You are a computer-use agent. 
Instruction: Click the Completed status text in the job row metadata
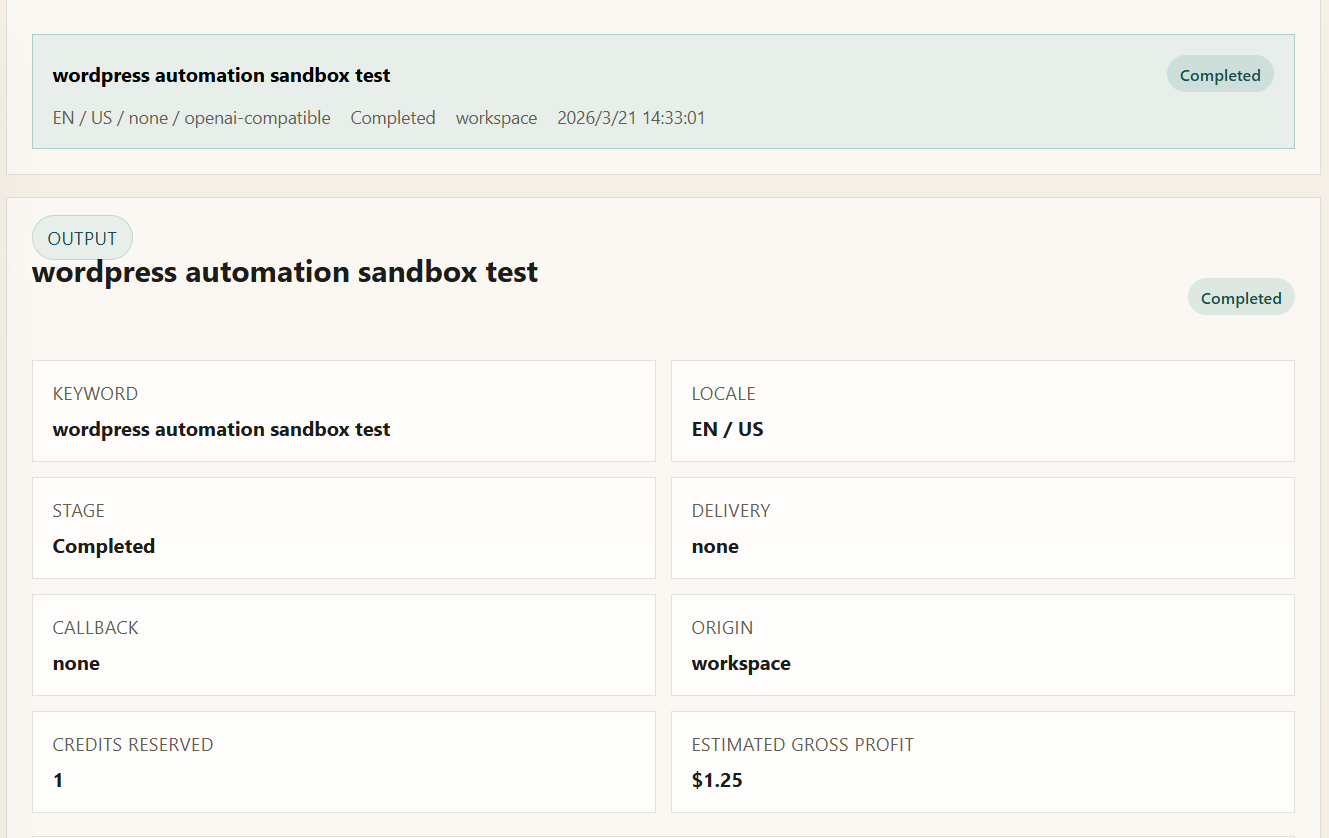point(393,118)
